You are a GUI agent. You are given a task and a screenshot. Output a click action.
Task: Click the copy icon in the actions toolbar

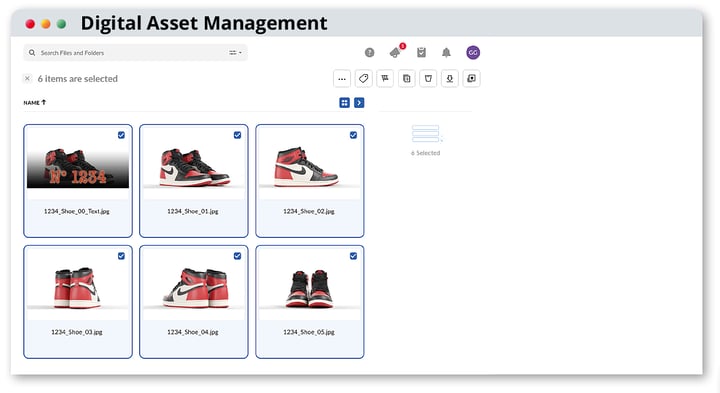(x=406, y=79)
